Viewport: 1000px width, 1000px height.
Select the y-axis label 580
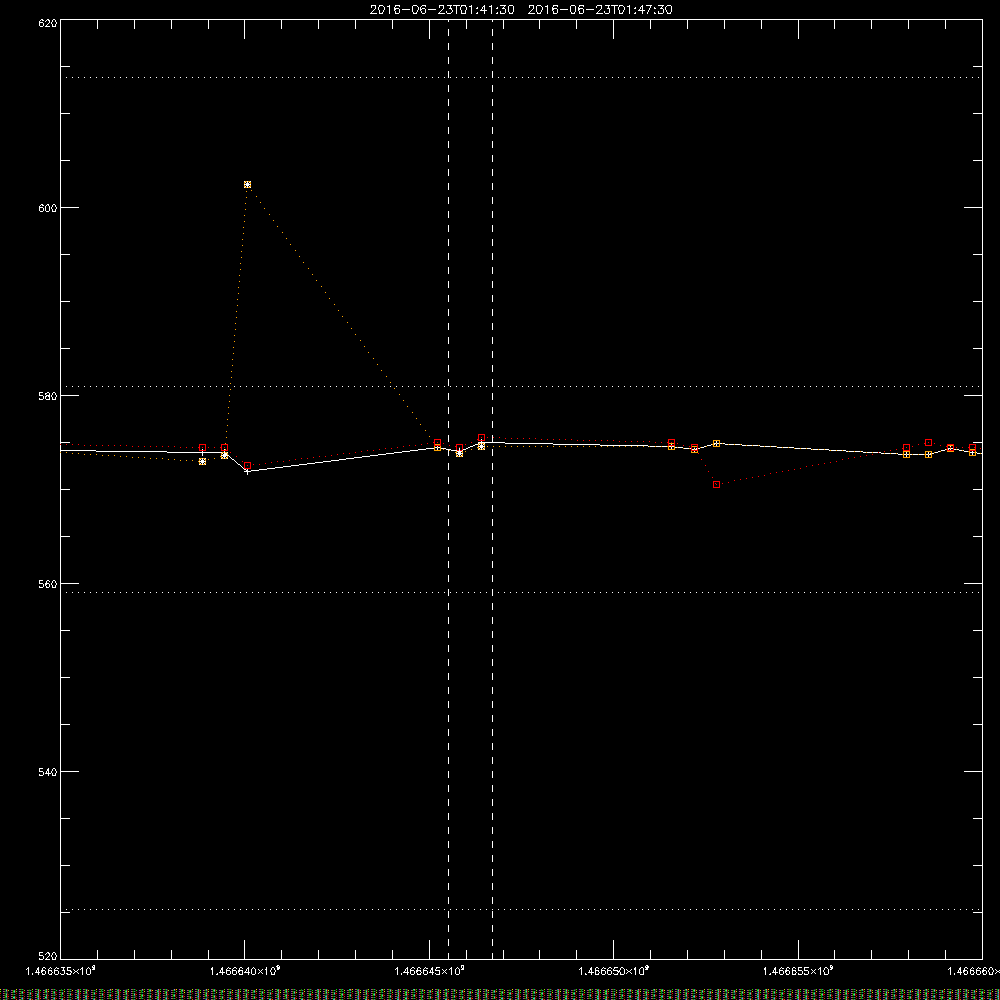pos(48,395)
